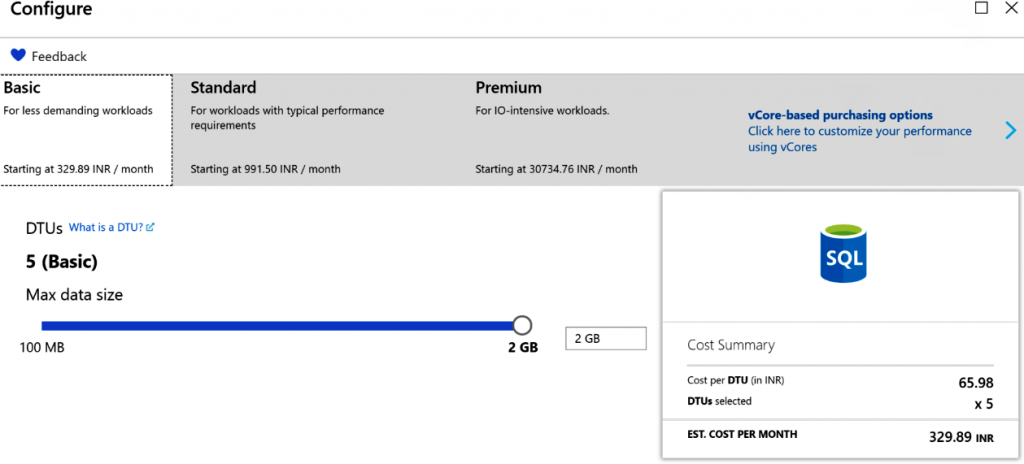Select the Basic pricing tier tab
The image size is (1024, 464).
86,130
